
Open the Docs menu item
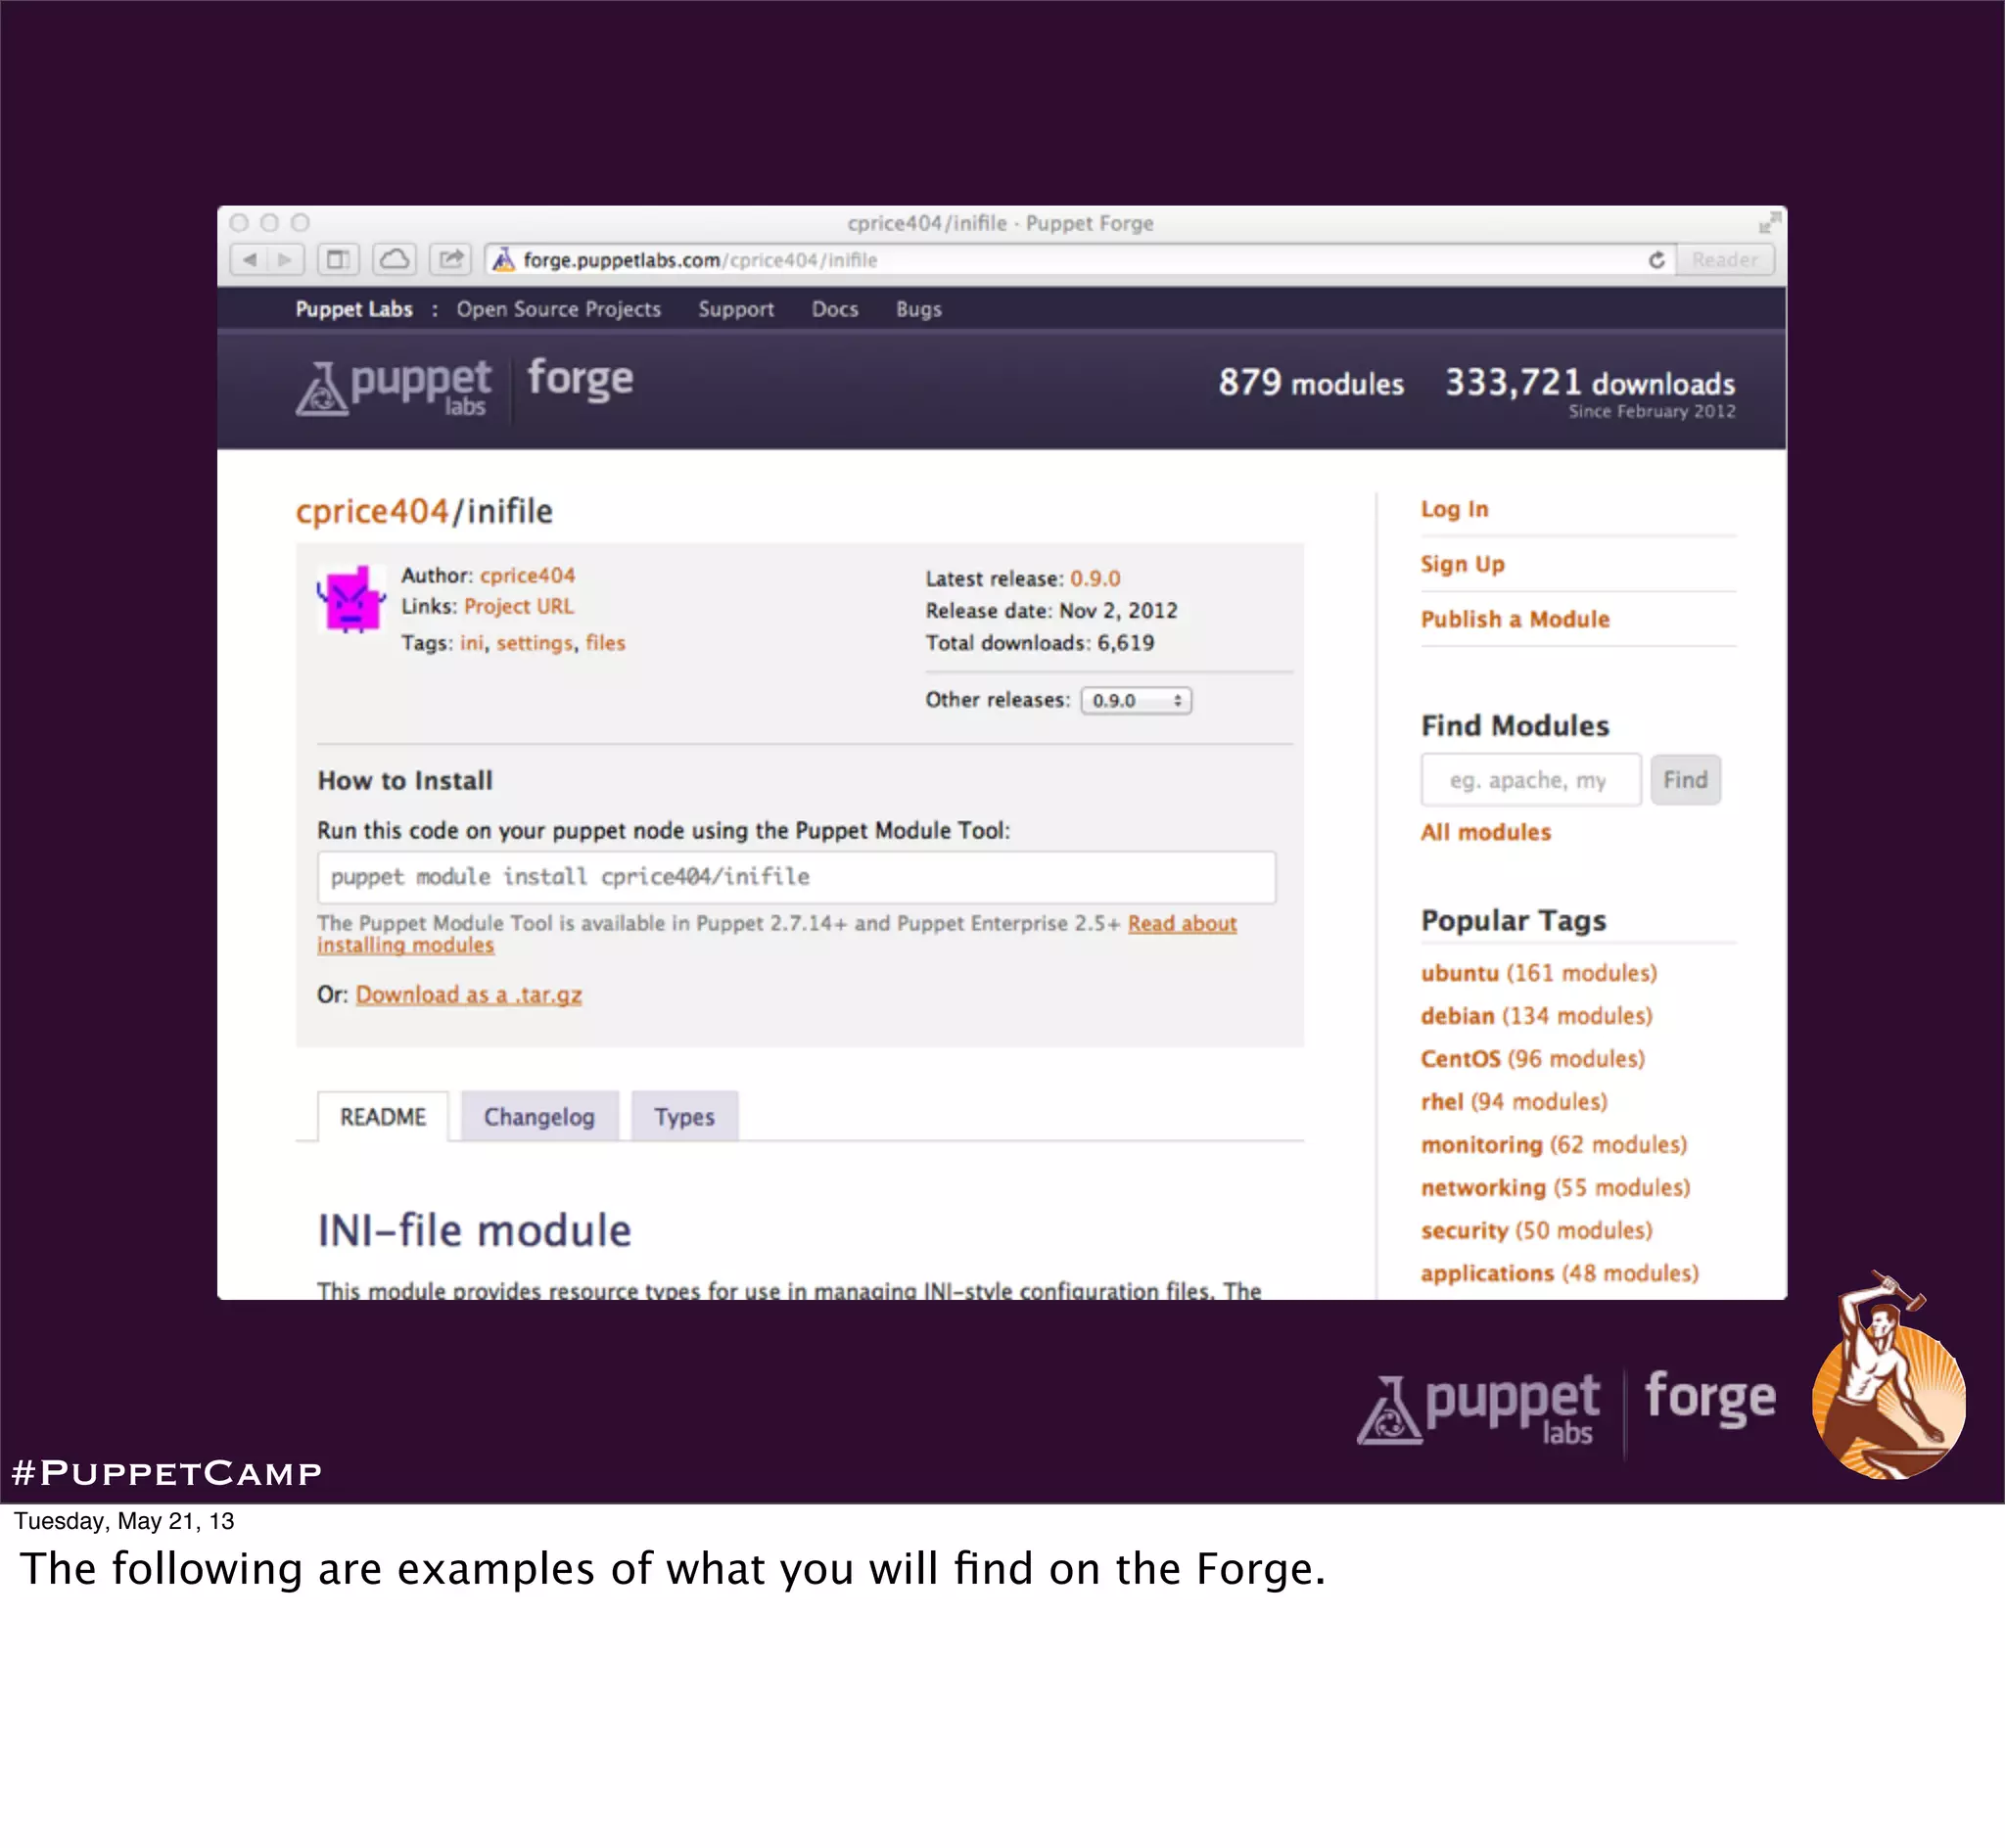(834, 309)
